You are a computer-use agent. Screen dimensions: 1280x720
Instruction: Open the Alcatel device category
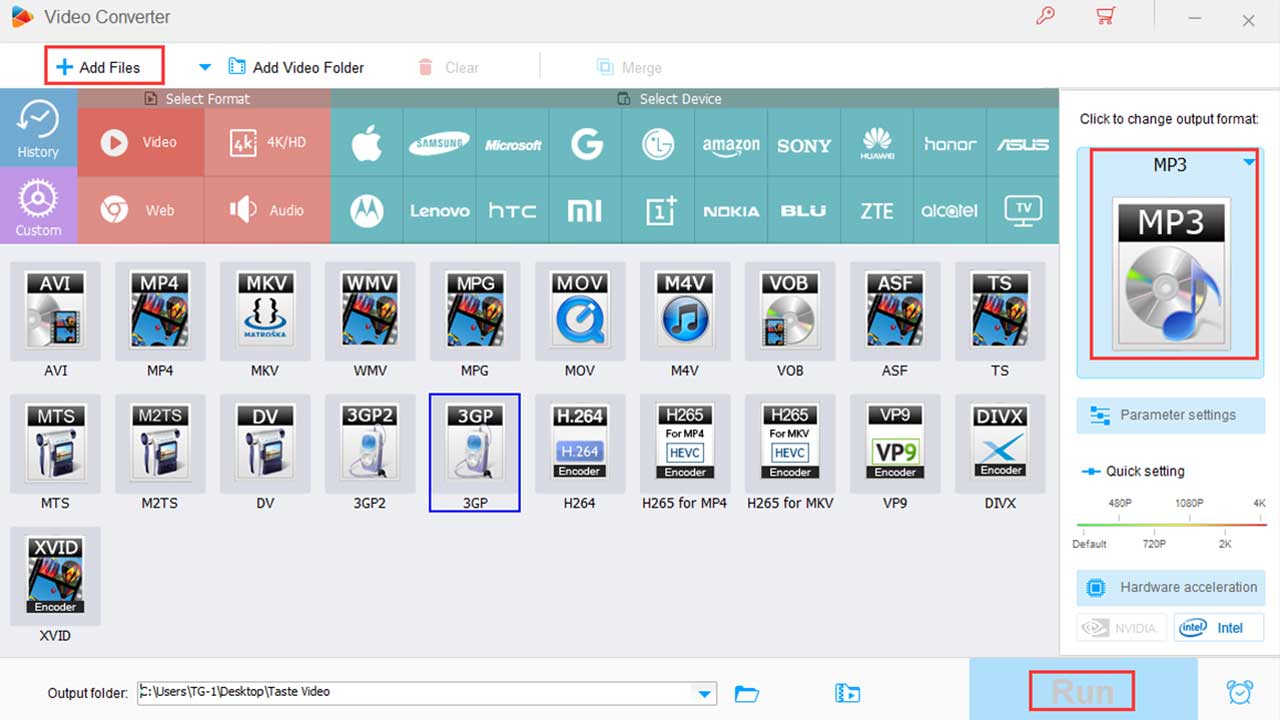(950, 211)
